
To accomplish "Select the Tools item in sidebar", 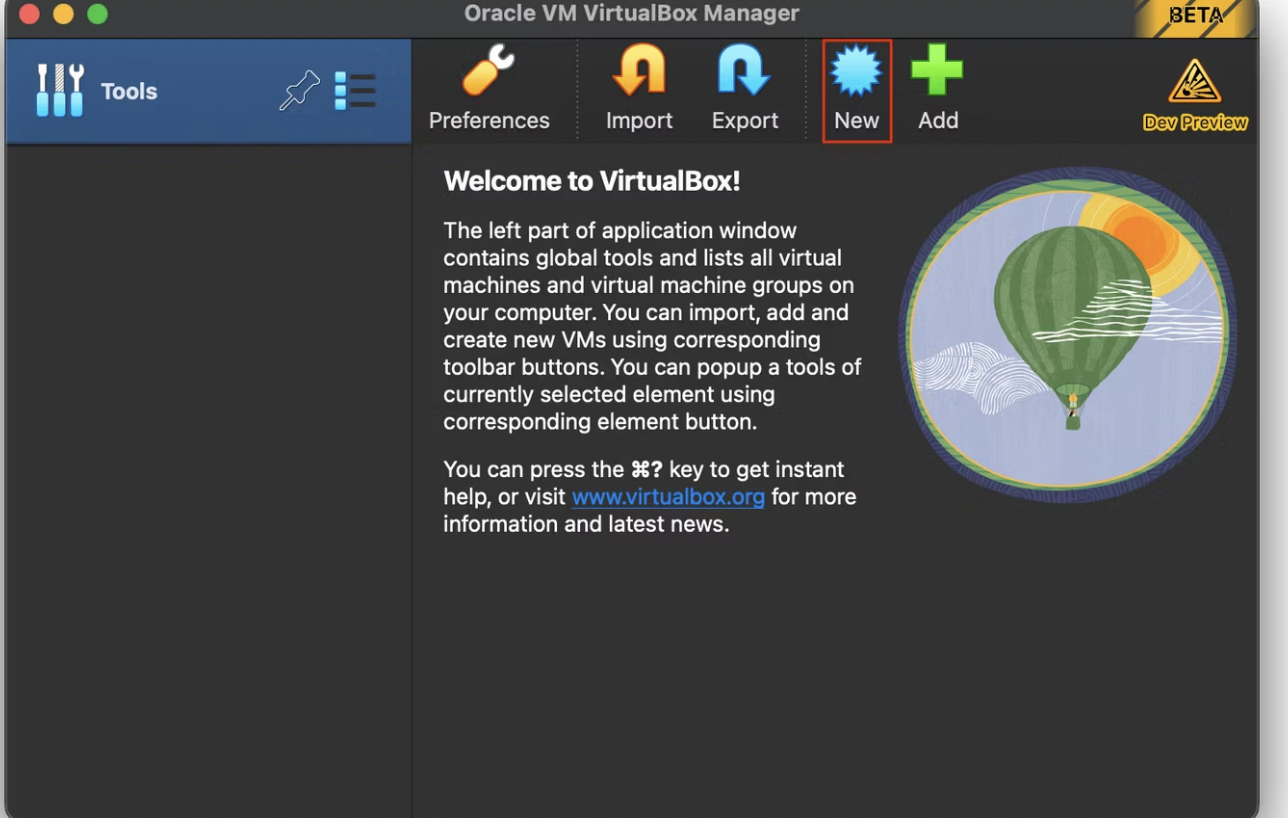I will (x=208, y=91).
